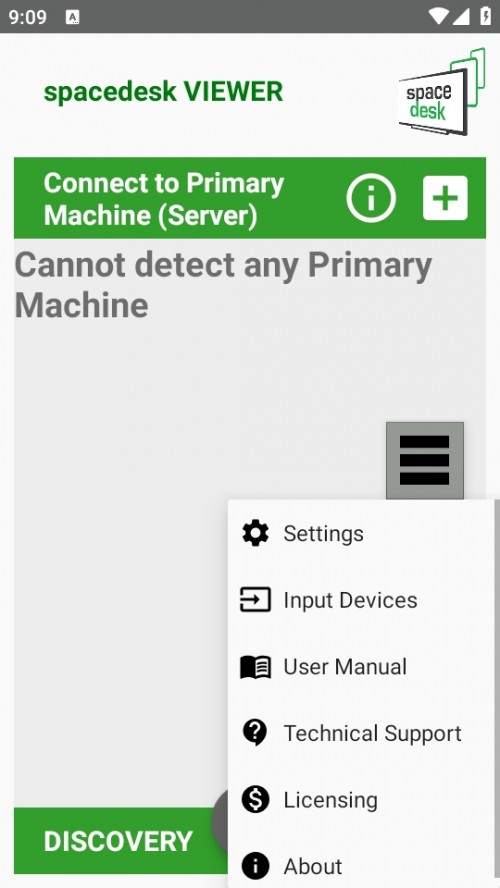The image size is (500, 888).
Task: Click the Licensing dollar sign icon
Action: click(255, 800)
